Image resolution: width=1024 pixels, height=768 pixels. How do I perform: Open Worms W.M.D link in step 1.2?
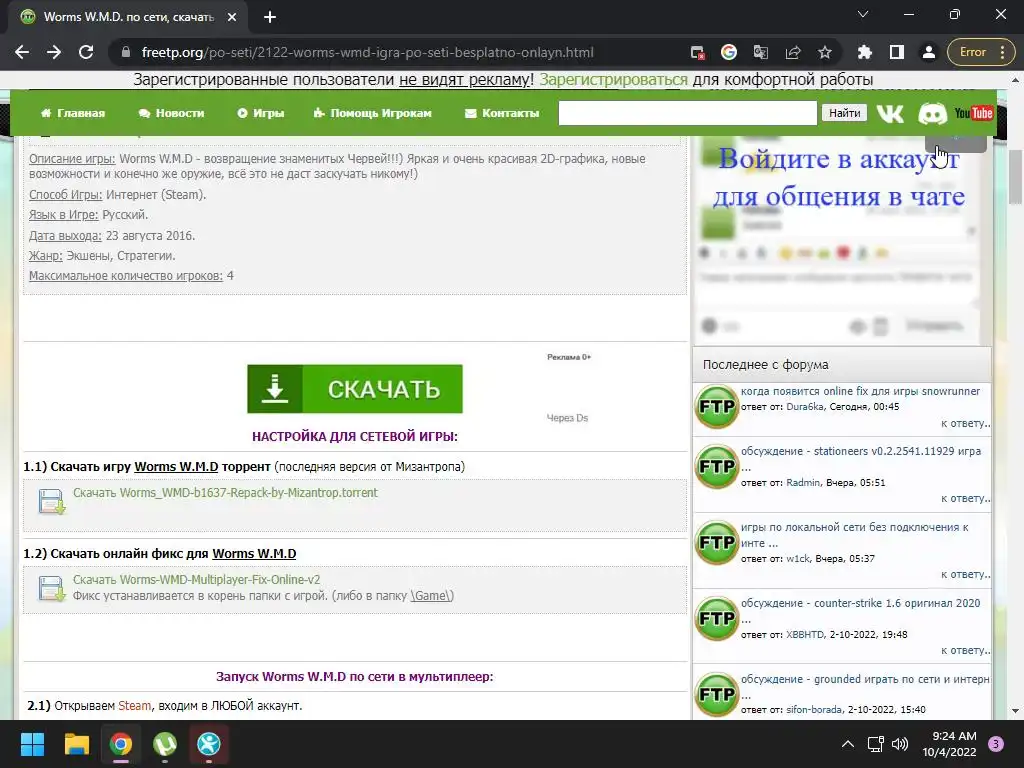[254, 553]
